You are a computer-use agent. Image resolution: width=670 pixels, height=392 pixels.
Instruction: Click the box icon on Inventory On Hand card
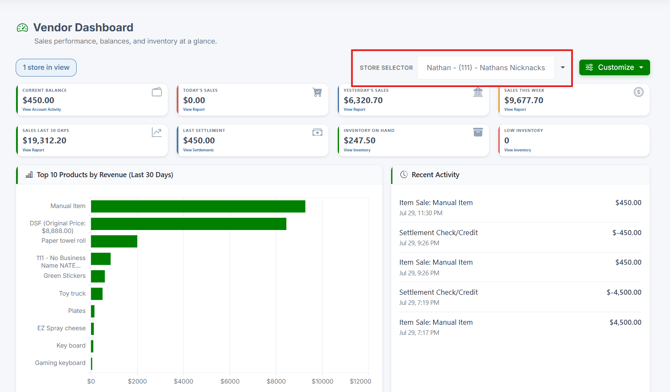coord(478,132)
